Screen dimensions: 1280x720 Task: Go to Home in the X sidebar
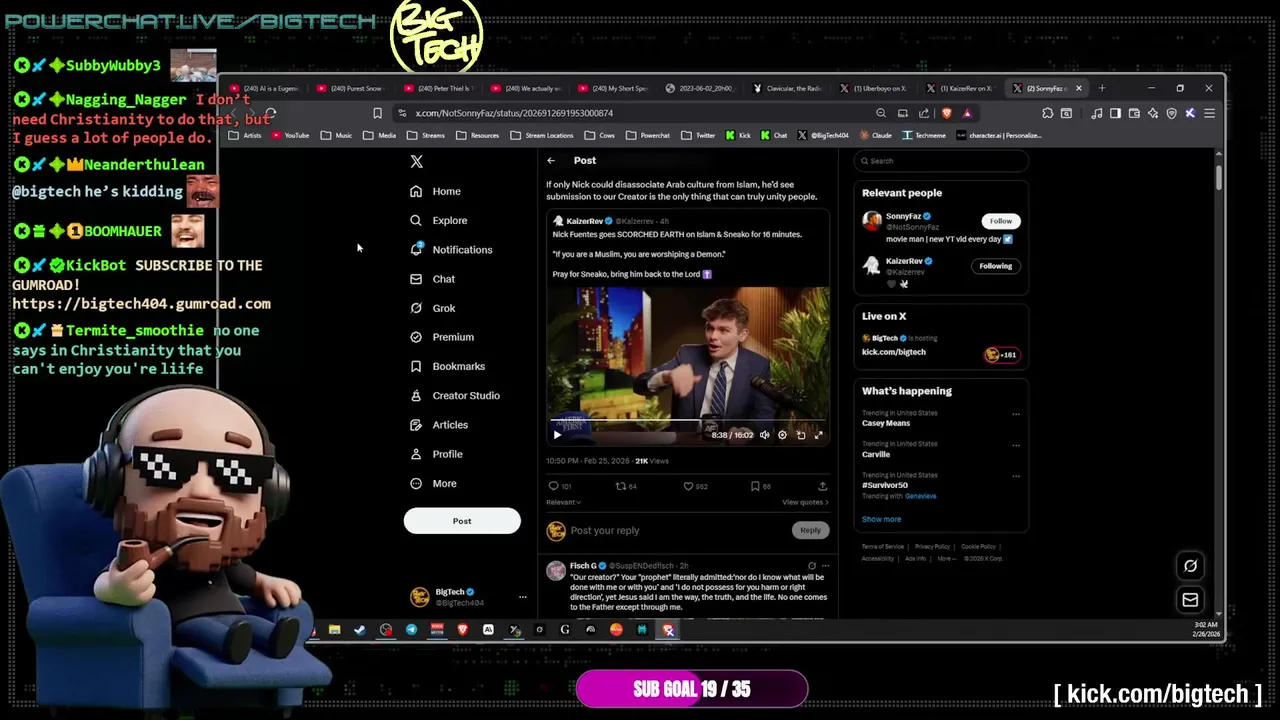click(436, 191)
